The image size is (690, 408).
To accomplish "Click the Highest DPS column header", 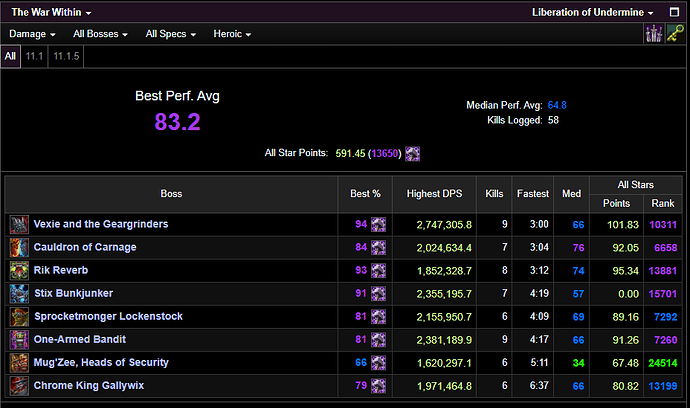I will tap(434, 194).
